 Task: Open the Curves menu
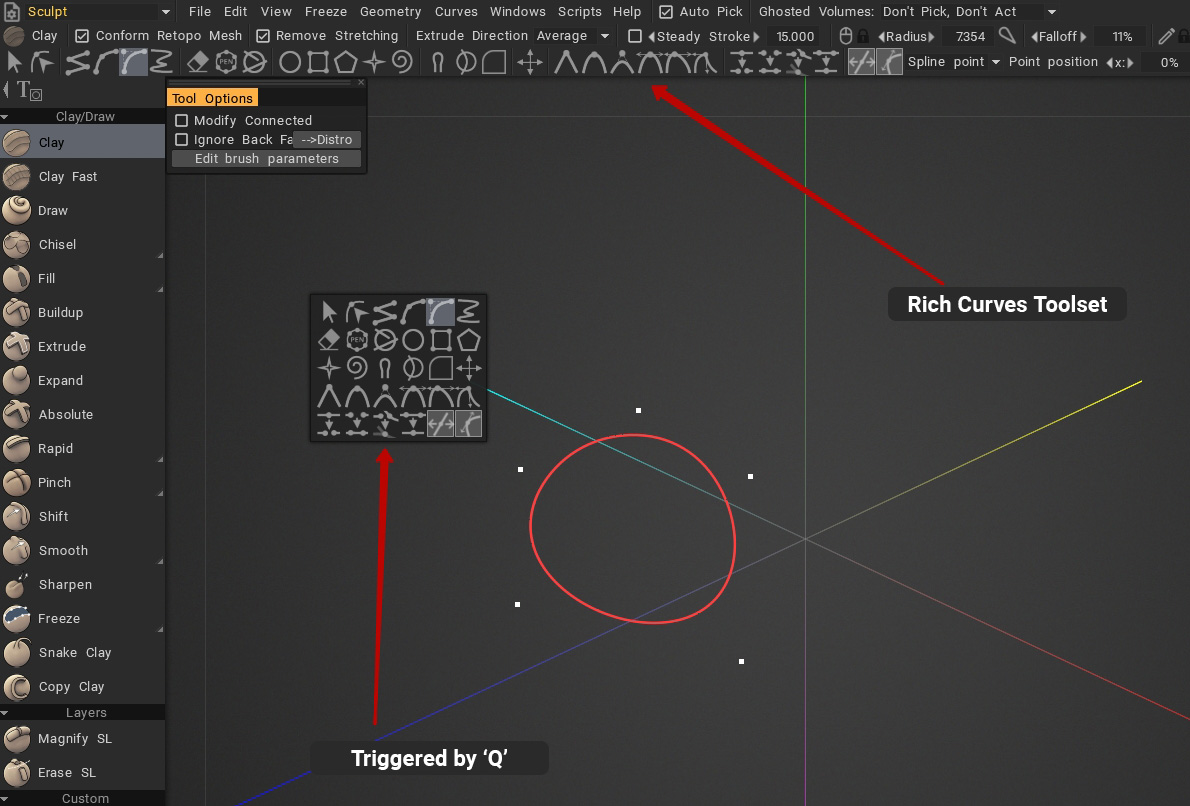coord(455,12)
